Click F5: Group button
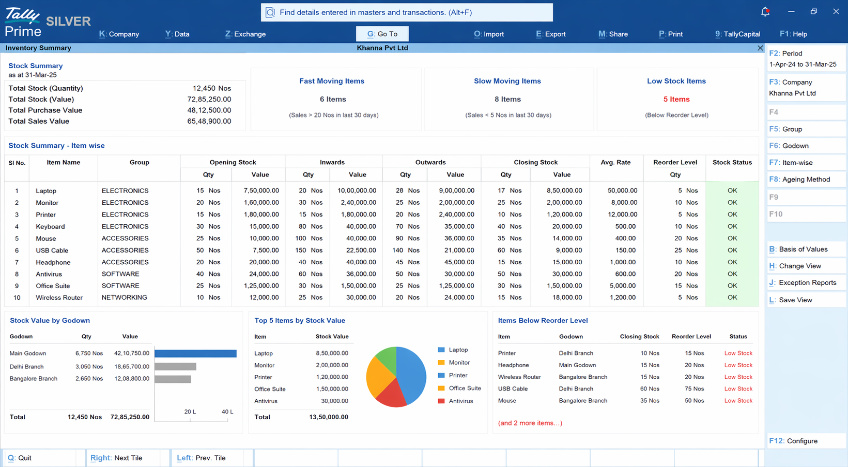This screenshot has height=467, width=848. pos(805,129)
